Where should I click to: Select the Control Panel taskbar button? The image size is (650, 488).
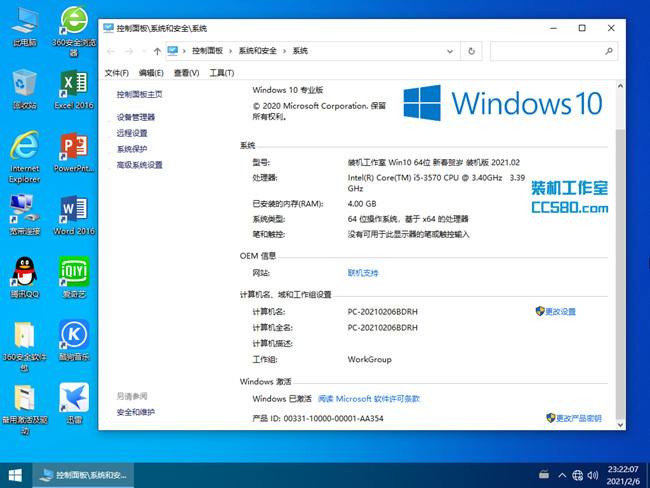[x=83, y=475]
